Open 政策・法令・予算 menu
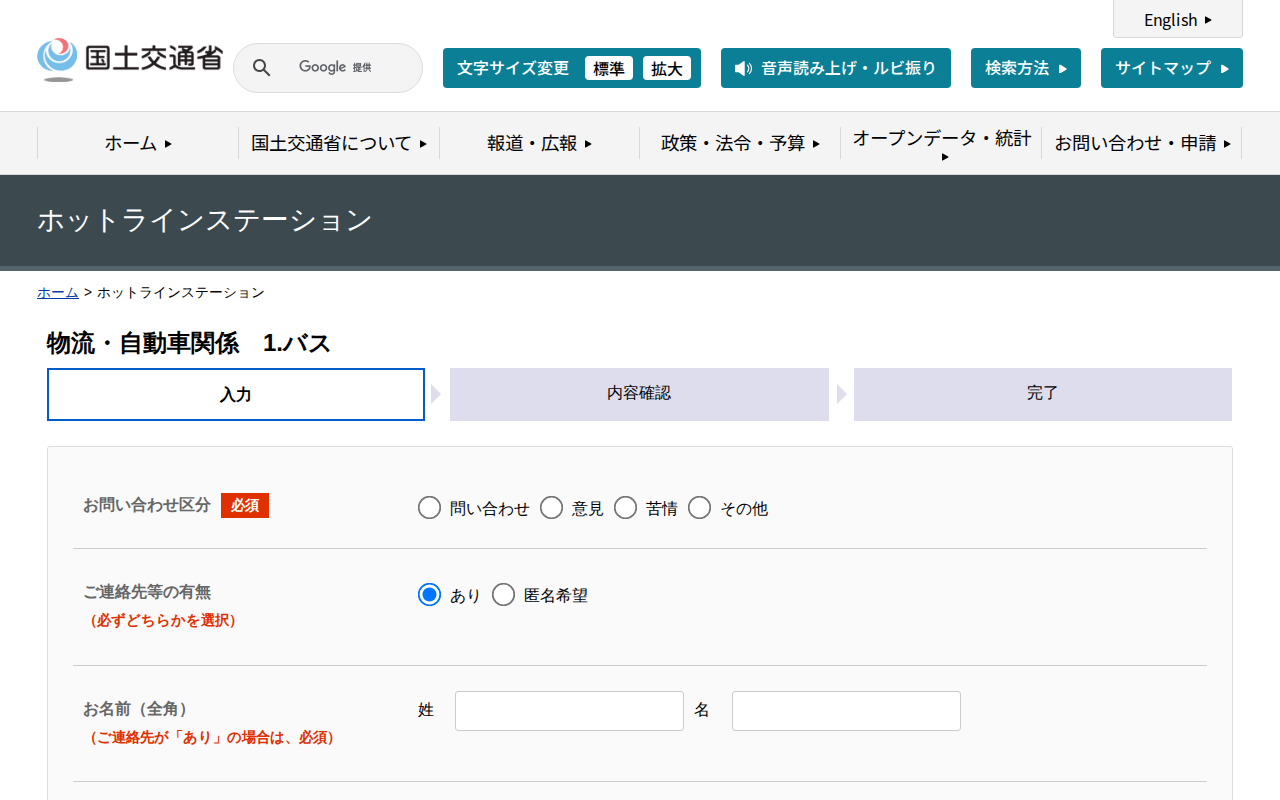 point(740,143)
